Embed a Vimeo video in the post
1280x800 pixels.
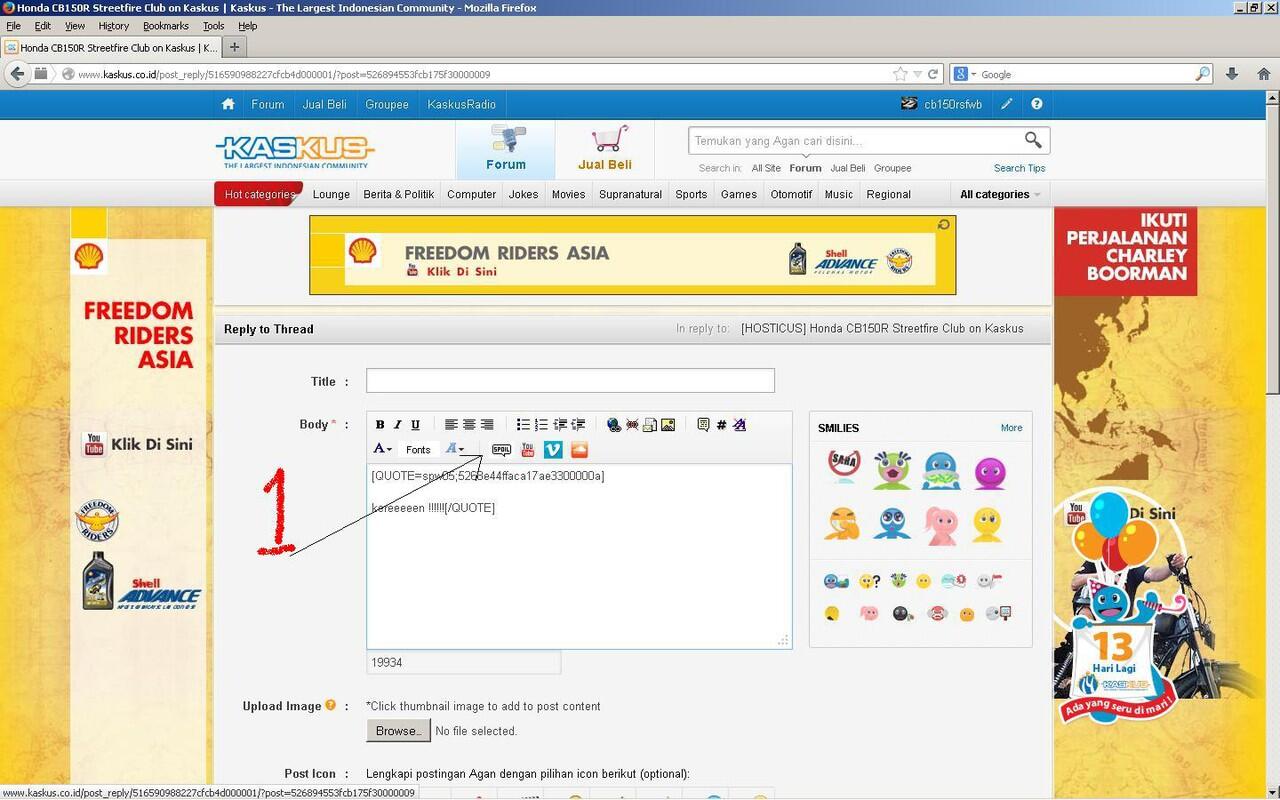[553, 450]
